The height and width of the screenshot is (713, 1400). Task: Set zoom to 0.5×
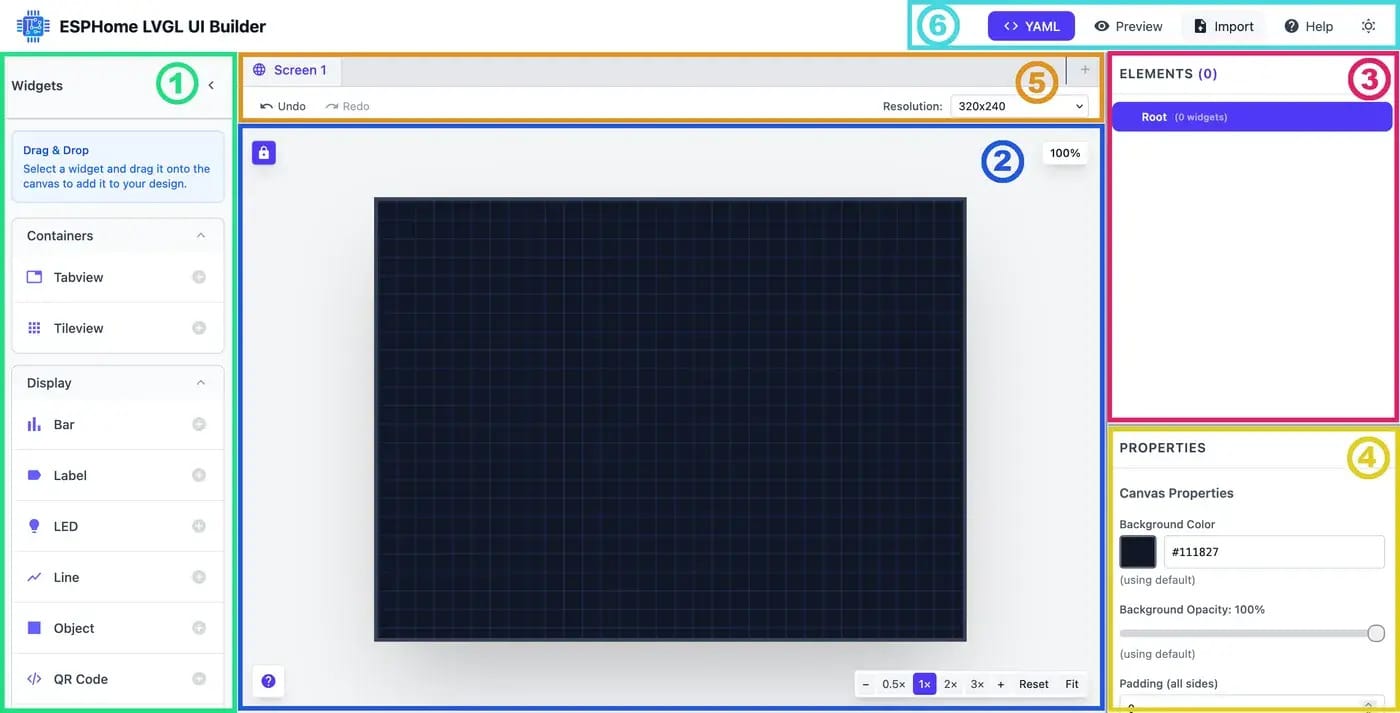893,684
